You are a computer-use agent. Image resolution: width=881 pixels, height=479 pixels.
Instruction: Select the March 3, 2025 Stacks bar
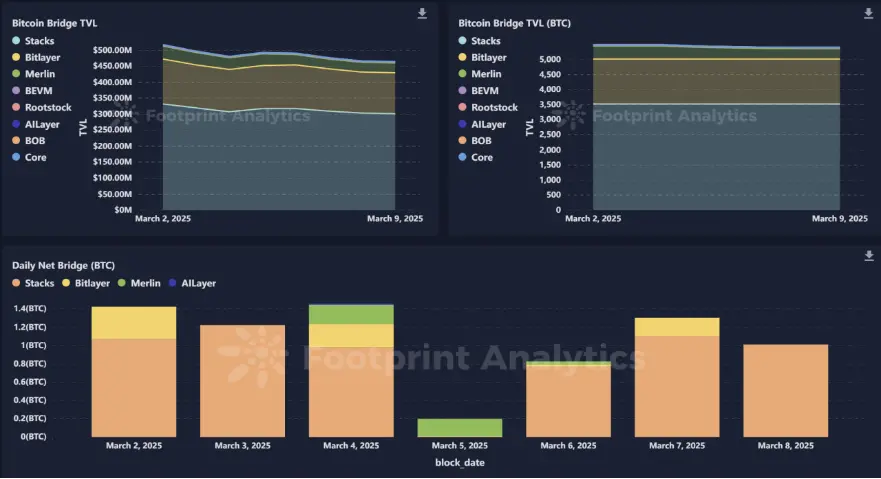(x=242, y=381)
